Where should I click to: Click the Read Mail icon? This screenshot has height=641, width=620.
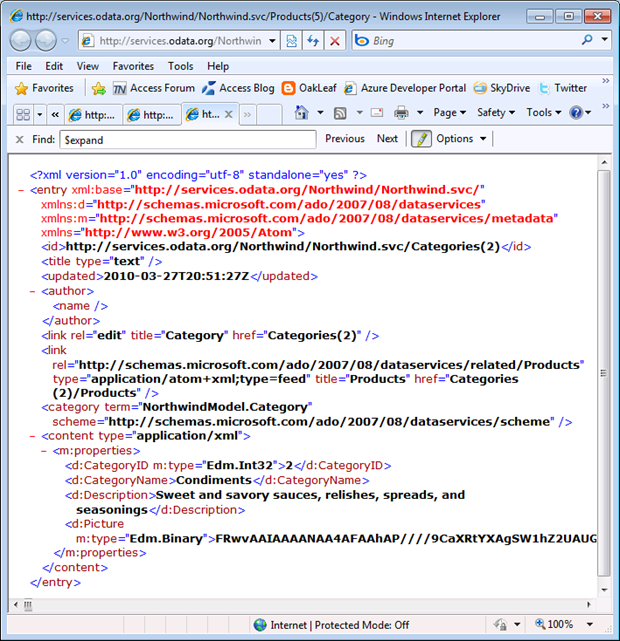377,112
